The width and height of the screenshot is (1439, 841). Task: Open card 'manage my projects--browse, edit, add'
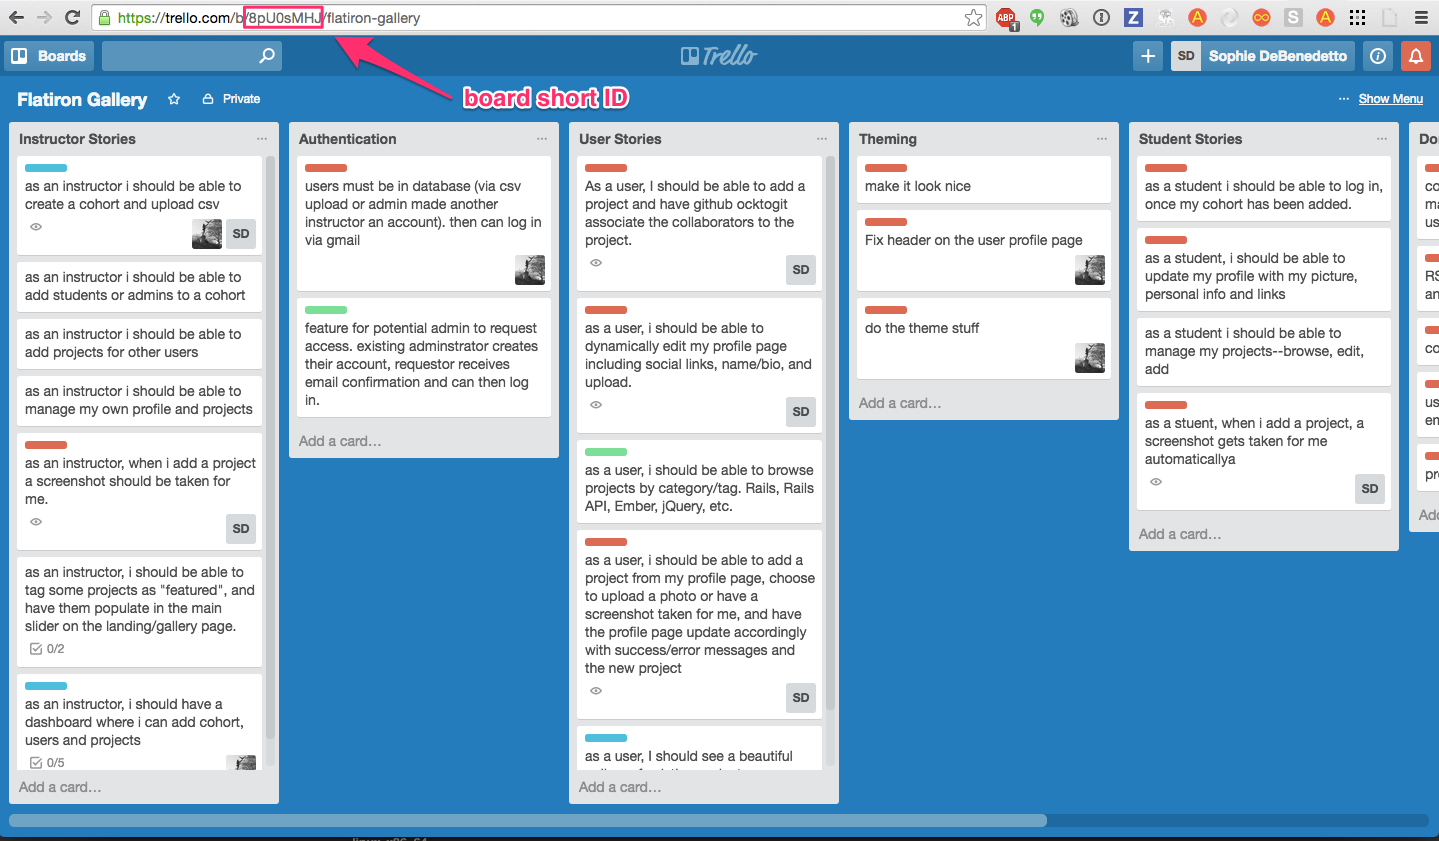[x=1264, y=351]
